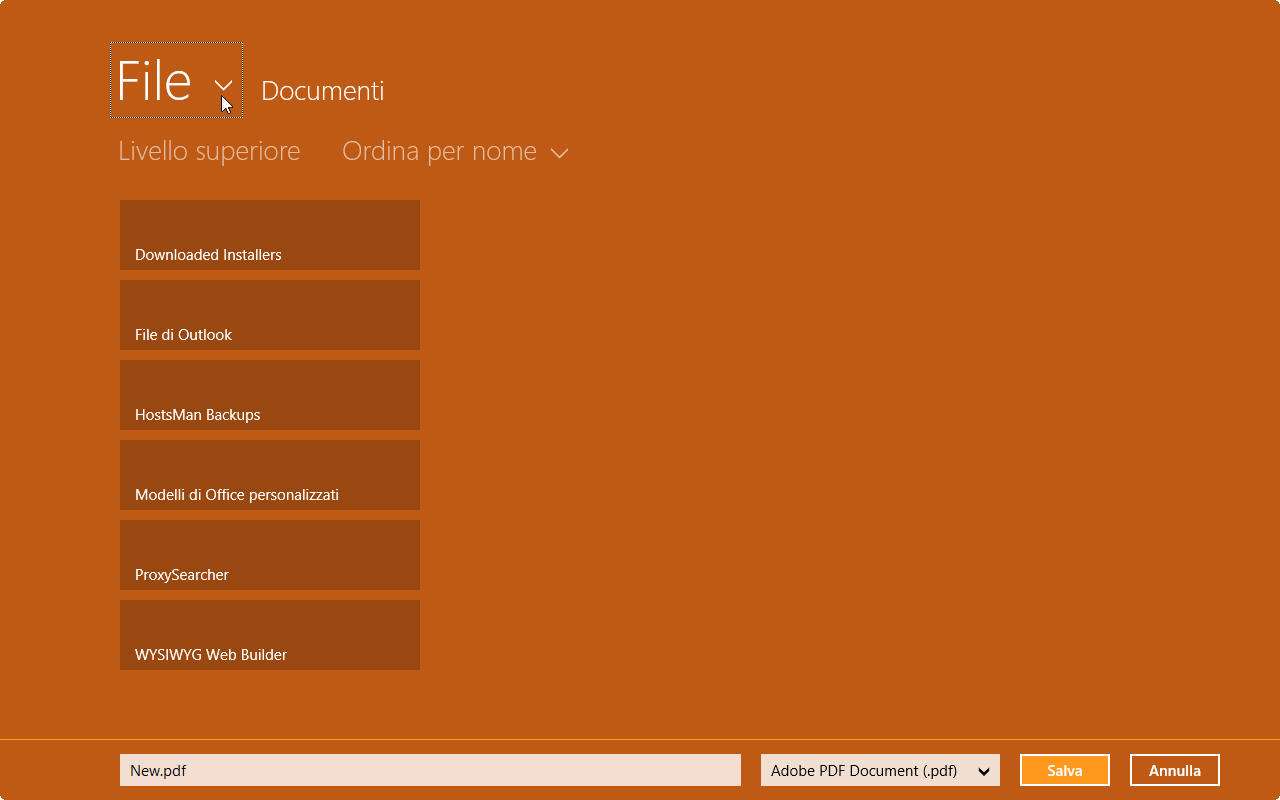
Task: Click the Documenti location label
Action: pyautogui.click(x=322, y=91)
